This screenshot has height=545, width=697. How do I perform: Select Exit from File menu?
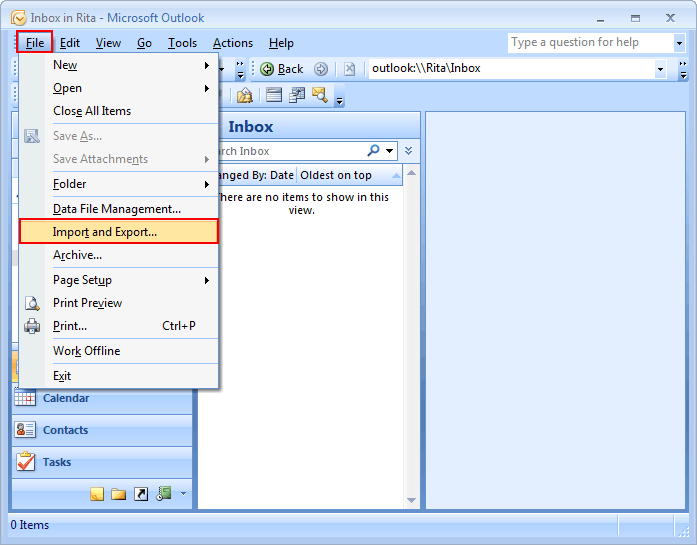tap(119, 376)
